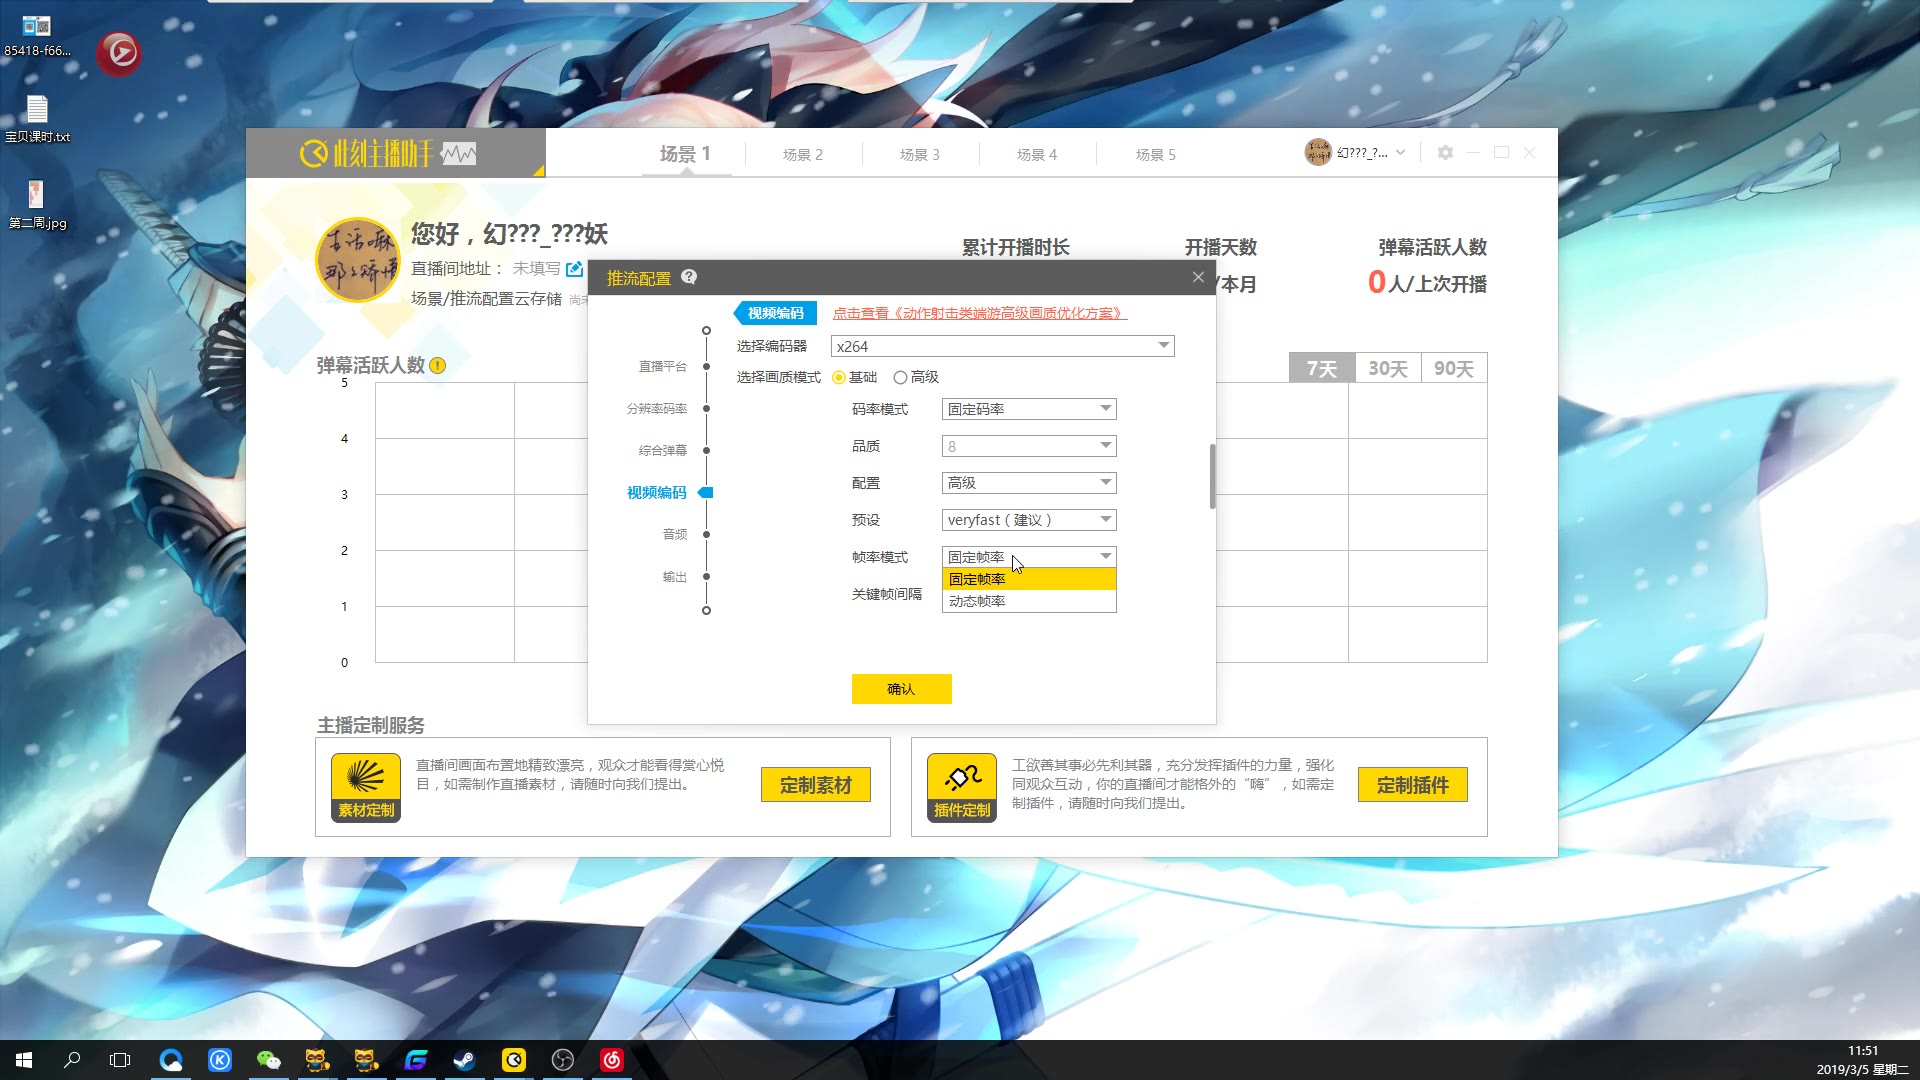Expand 品质 dropdown selector
This screenshot has height=1080, width=1920.
pos(1108,446)
